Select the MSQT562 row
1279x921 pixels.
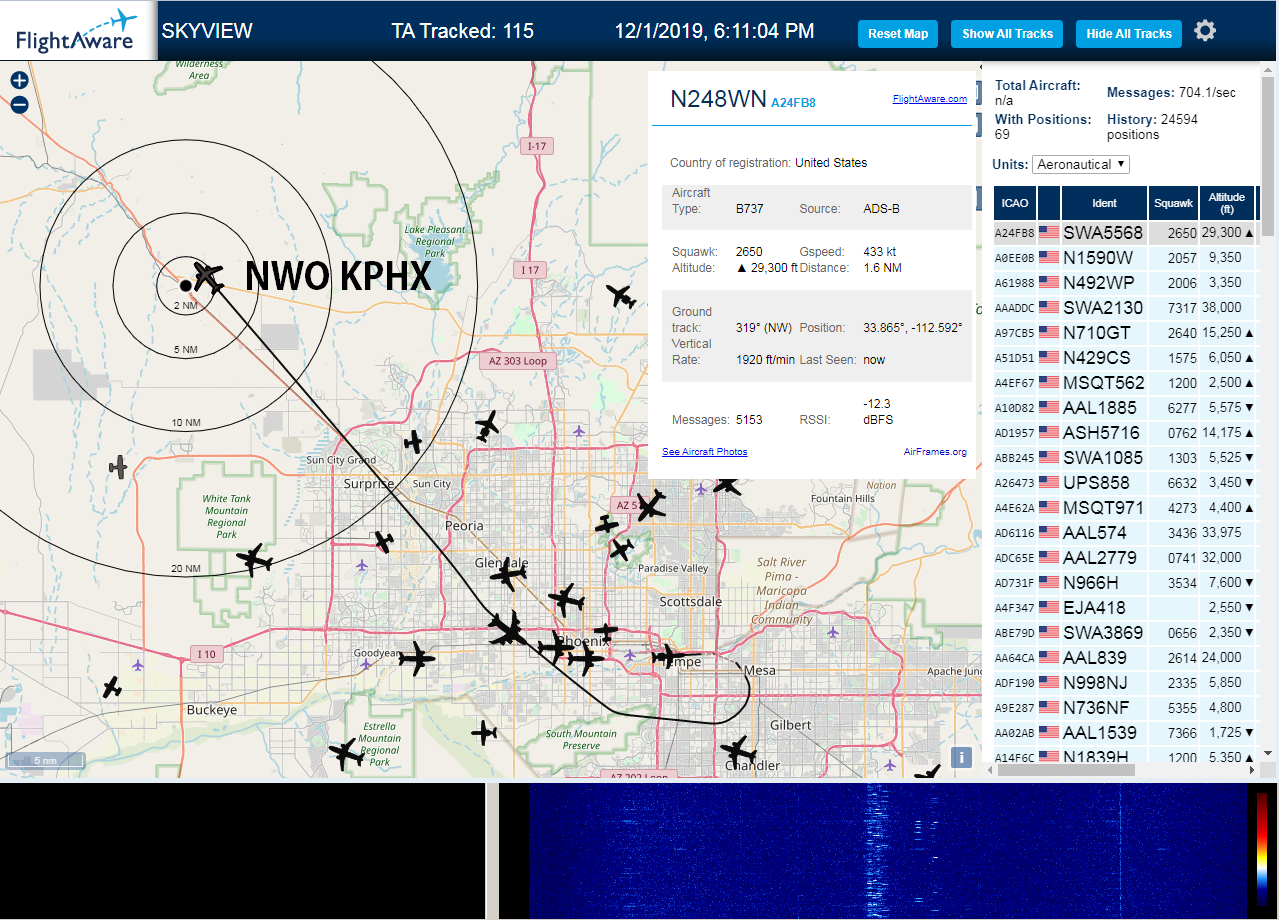tap(1125, 383)
